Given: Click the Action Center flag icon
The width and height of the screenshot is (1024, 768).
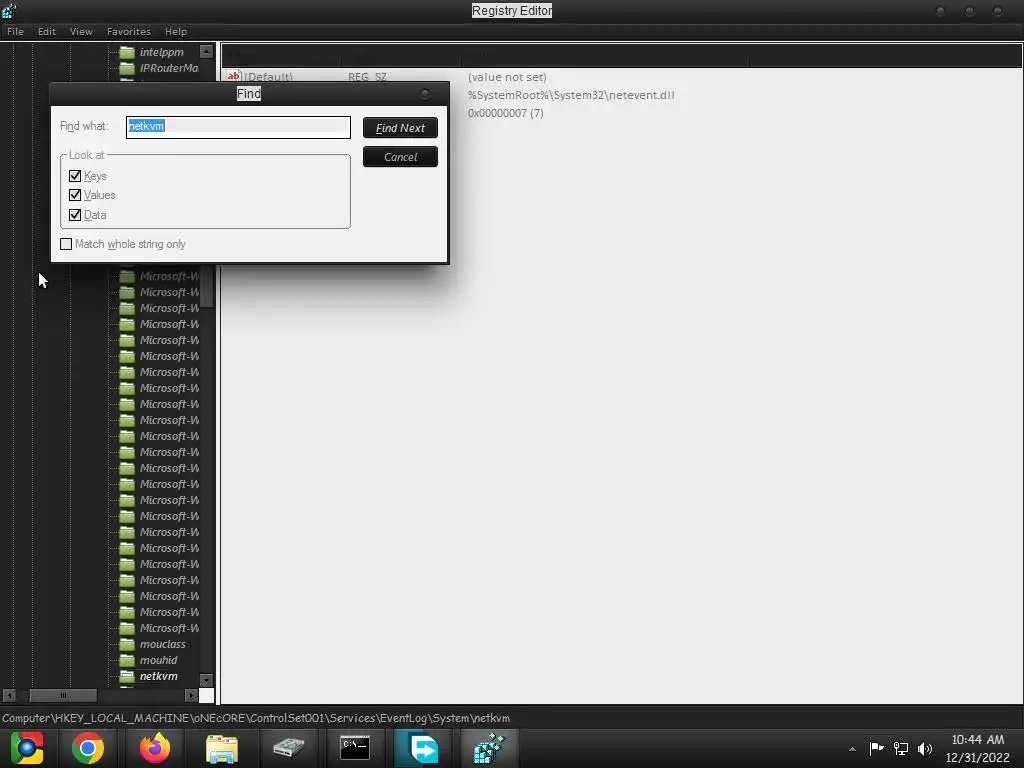Looking at the screenshot, I should pos(876,748).
